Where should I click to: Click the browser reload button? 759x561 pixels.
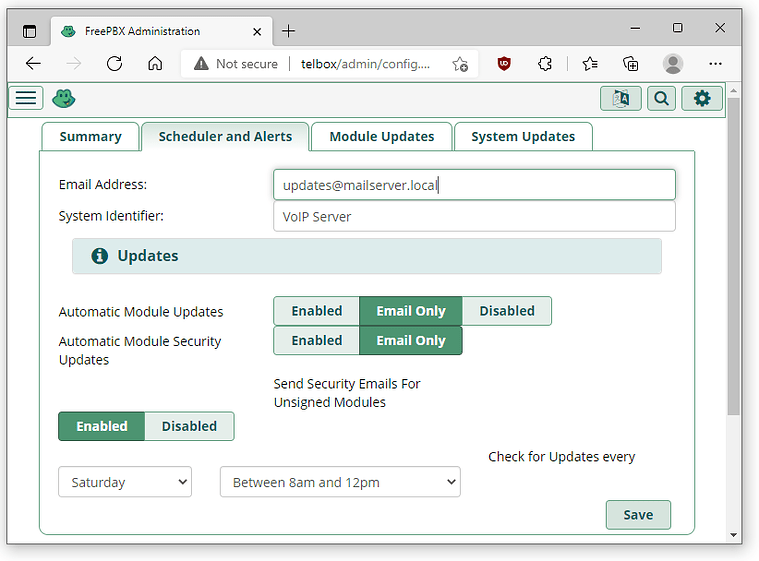click(x=114, y=63)
